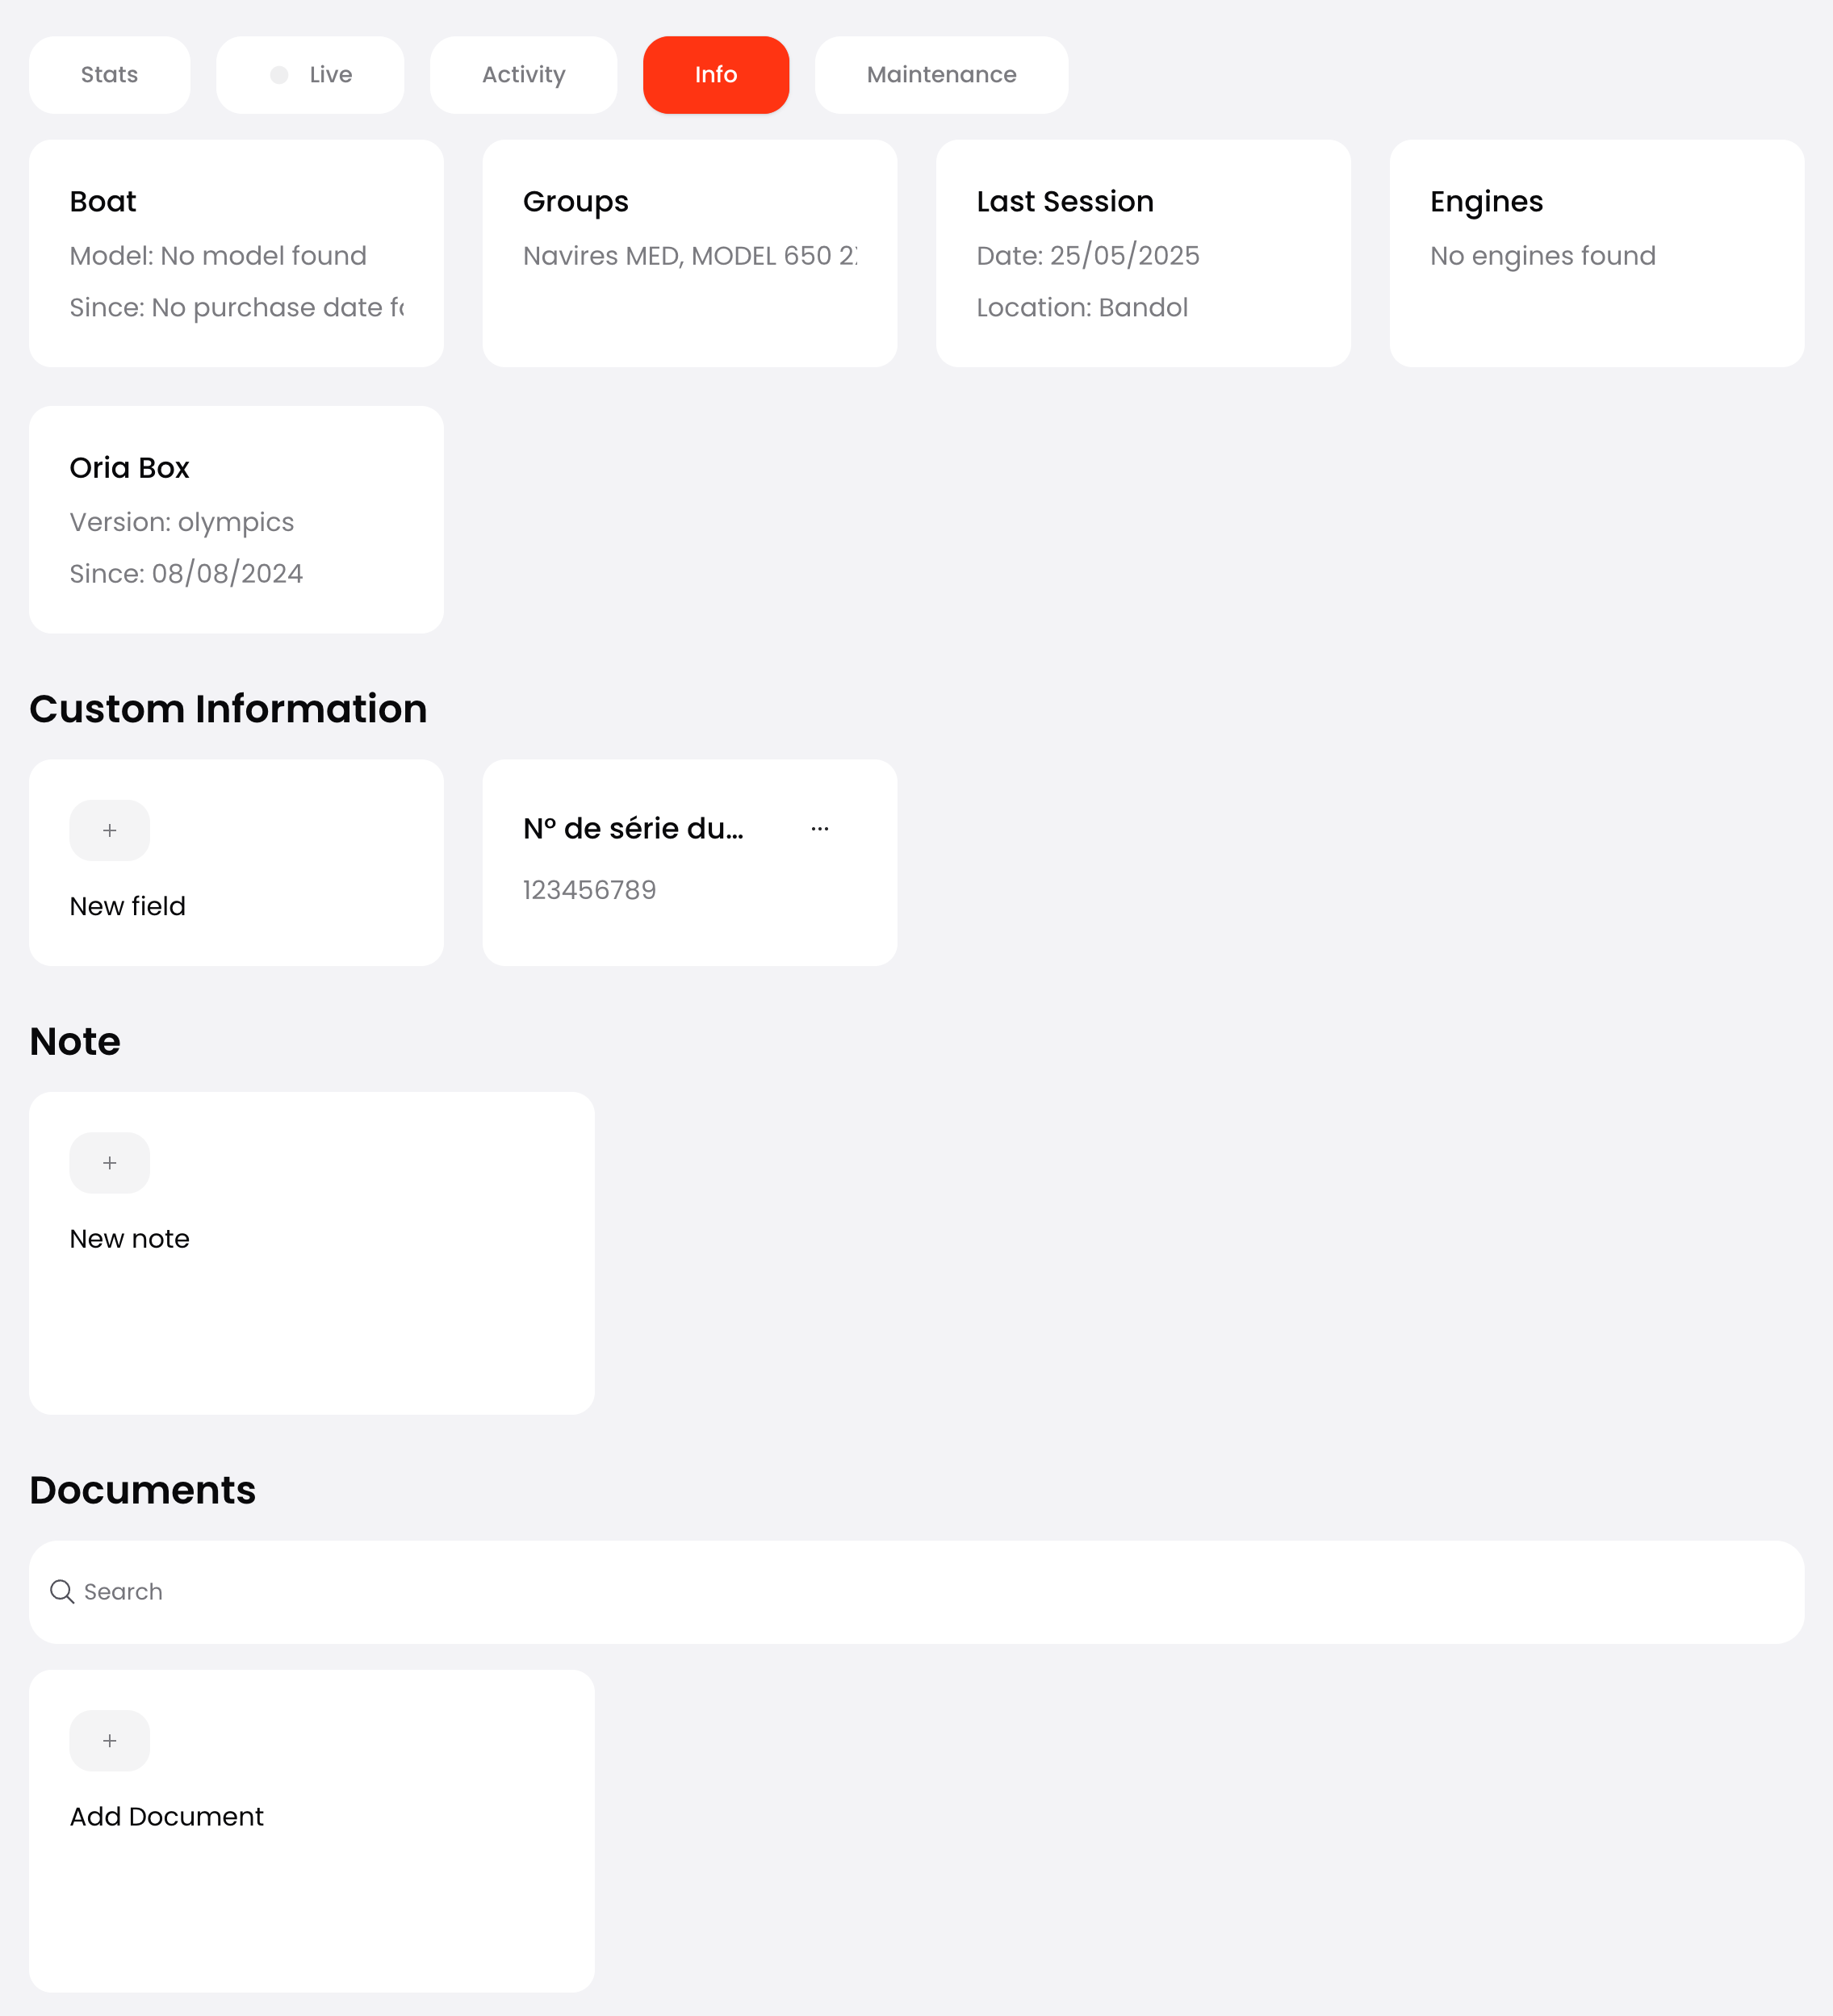The height and width of the screenshot is (2016, 1833).
Task: Click the New field label
Action: [x=127, y=906]
